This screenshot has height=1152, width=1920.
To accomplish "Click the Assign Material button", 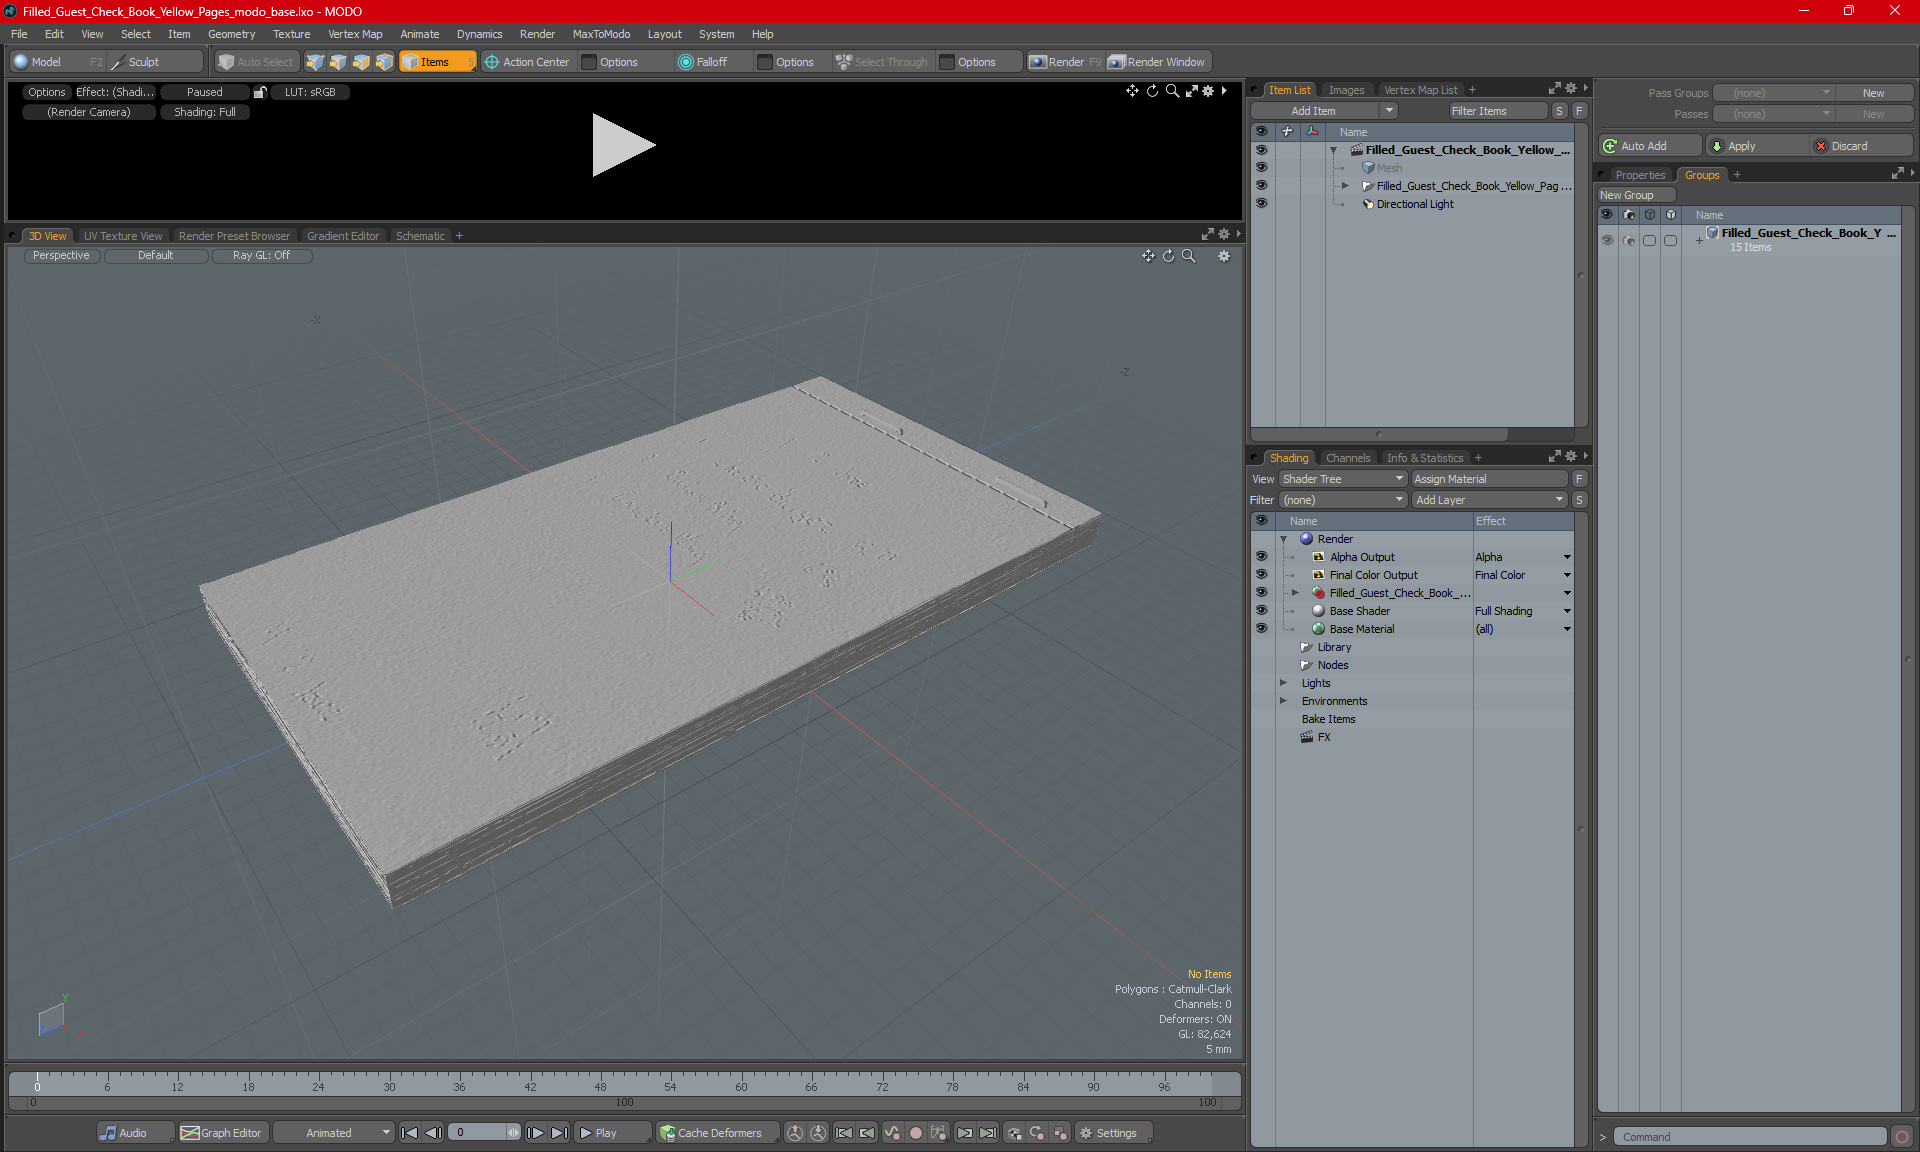I will coord(1488,479).
